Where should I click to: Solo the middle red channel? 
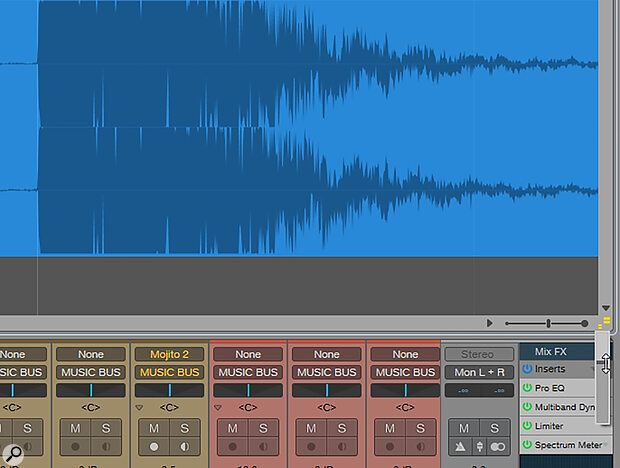pyautogui.click(x=342, y=428)
